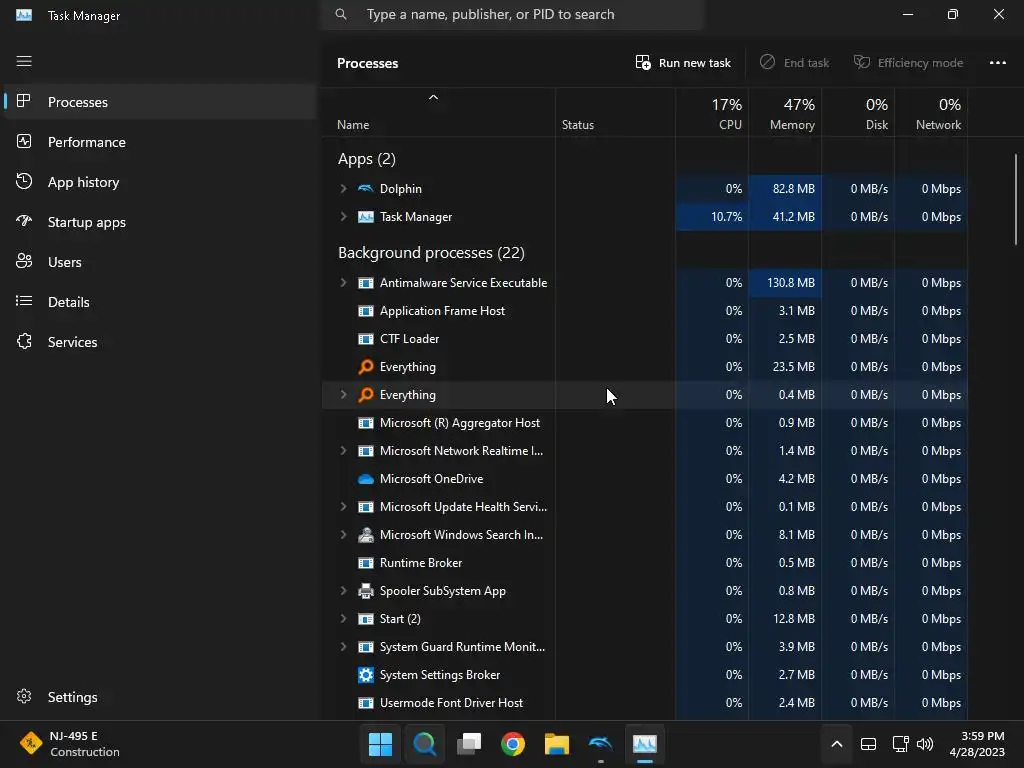This screenshot has height=768, width=1024.
Task: Switch to the Performance page
Action: point(160,142)
